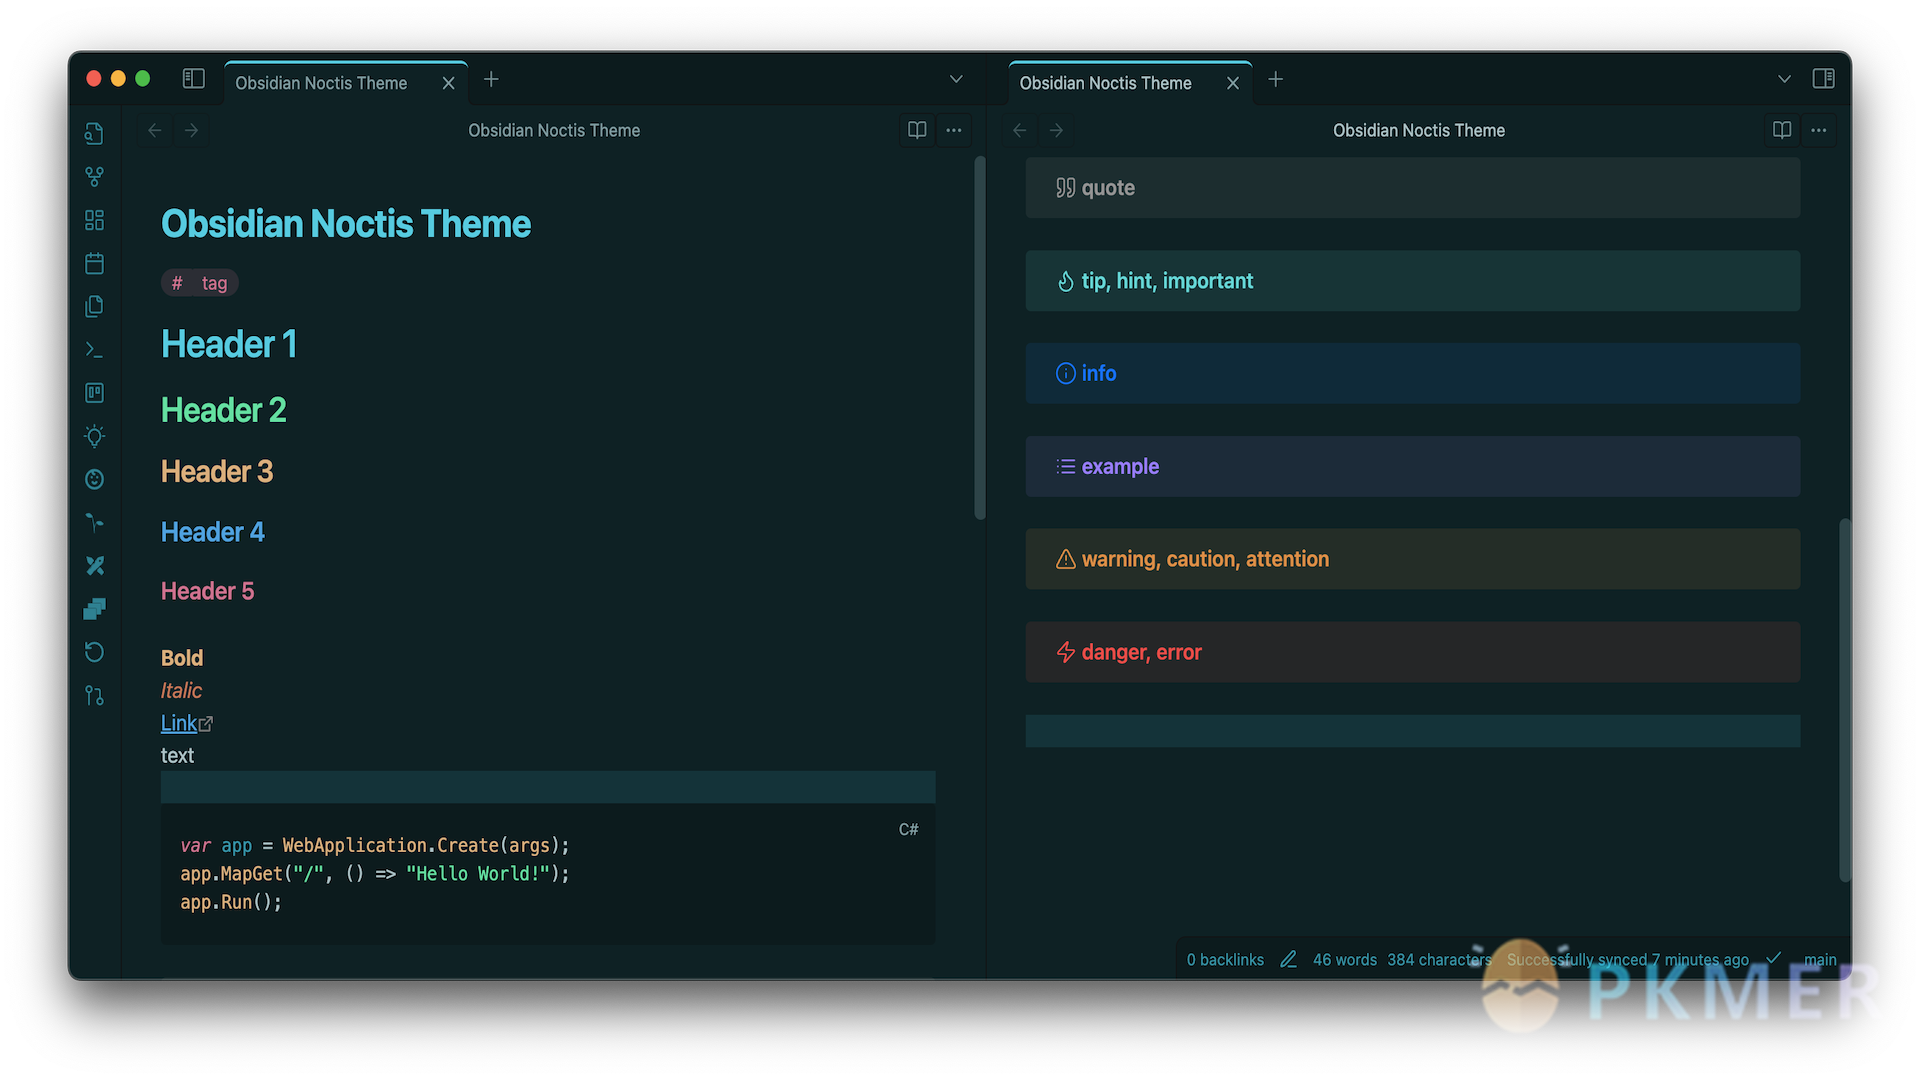
Task: Close the left Obsidian Noctis Theme tab
Action: click(x=448, y=83)
